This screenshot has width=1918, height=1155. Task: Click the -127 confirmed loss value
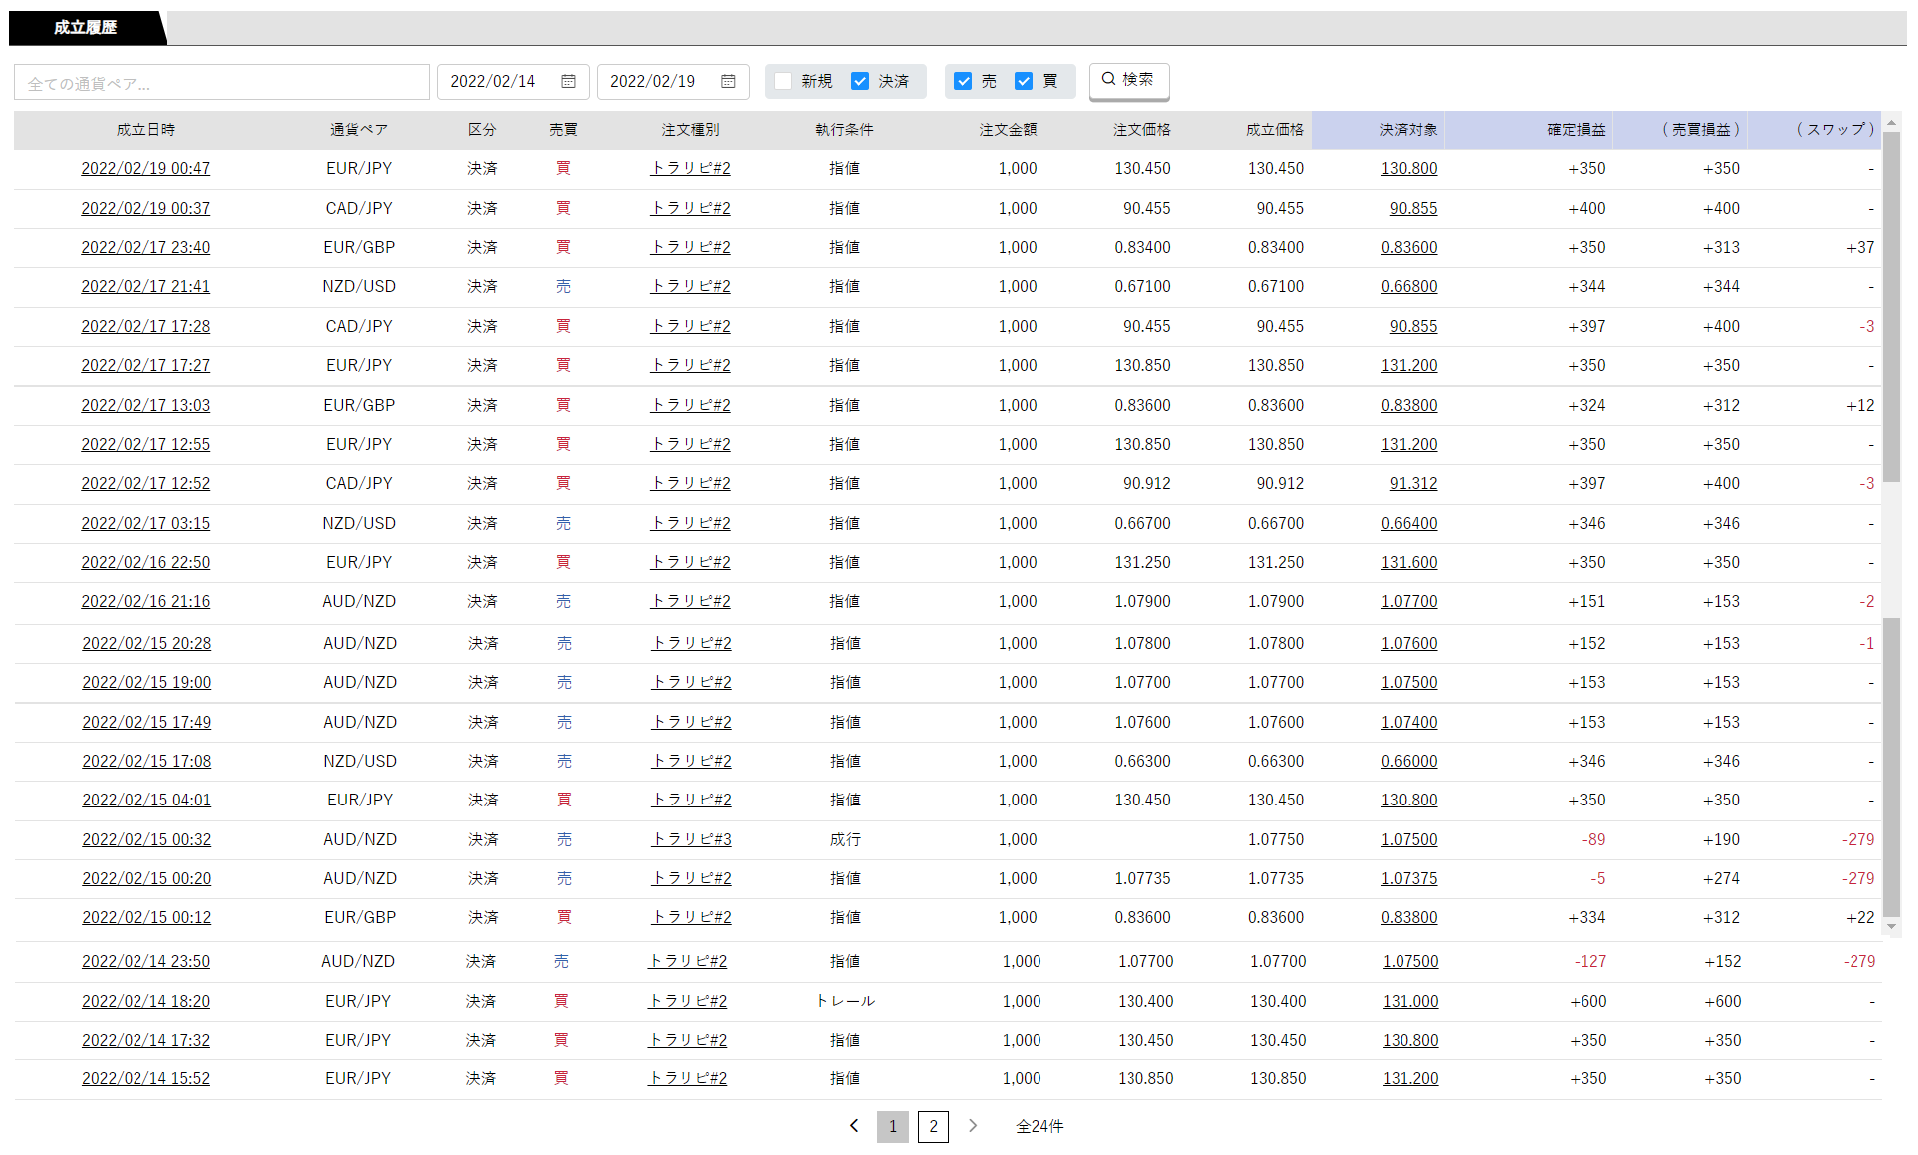[x=1590, y=961]
